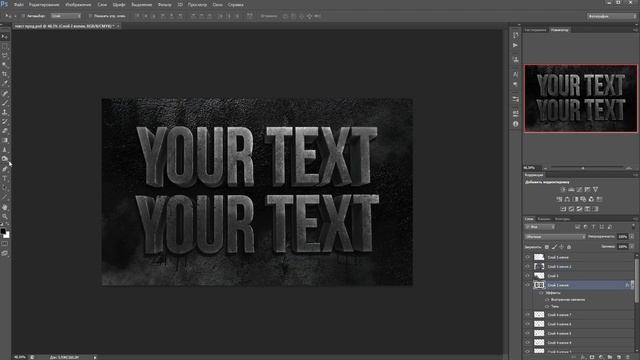
Task: Open the Заливка fill arrow
Action: [632, 247]
